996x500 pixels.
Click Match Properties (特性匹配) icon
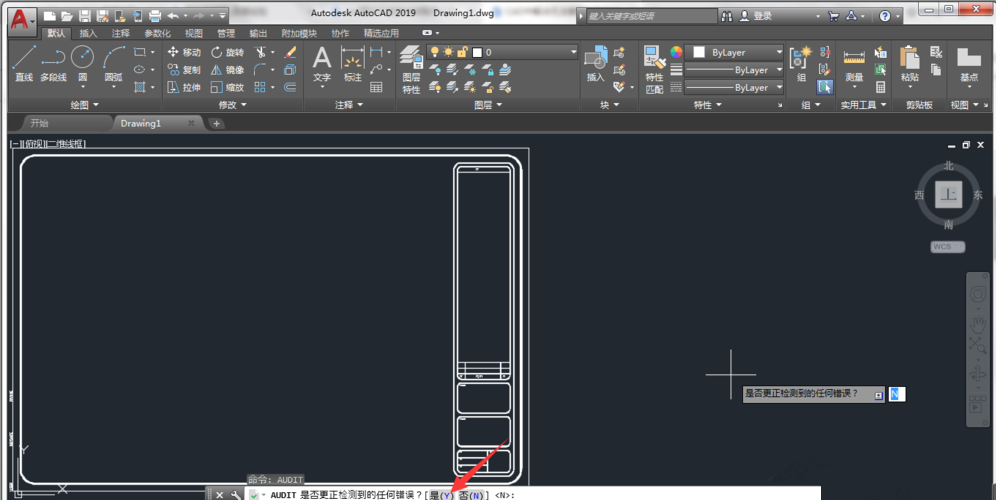point(654,70)
